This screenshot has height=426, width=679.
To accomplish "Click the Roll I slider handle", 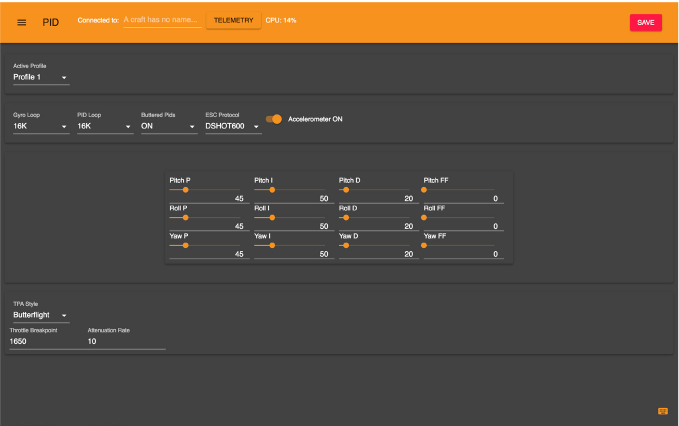I will pyautogui.click(x=272, y=217).
